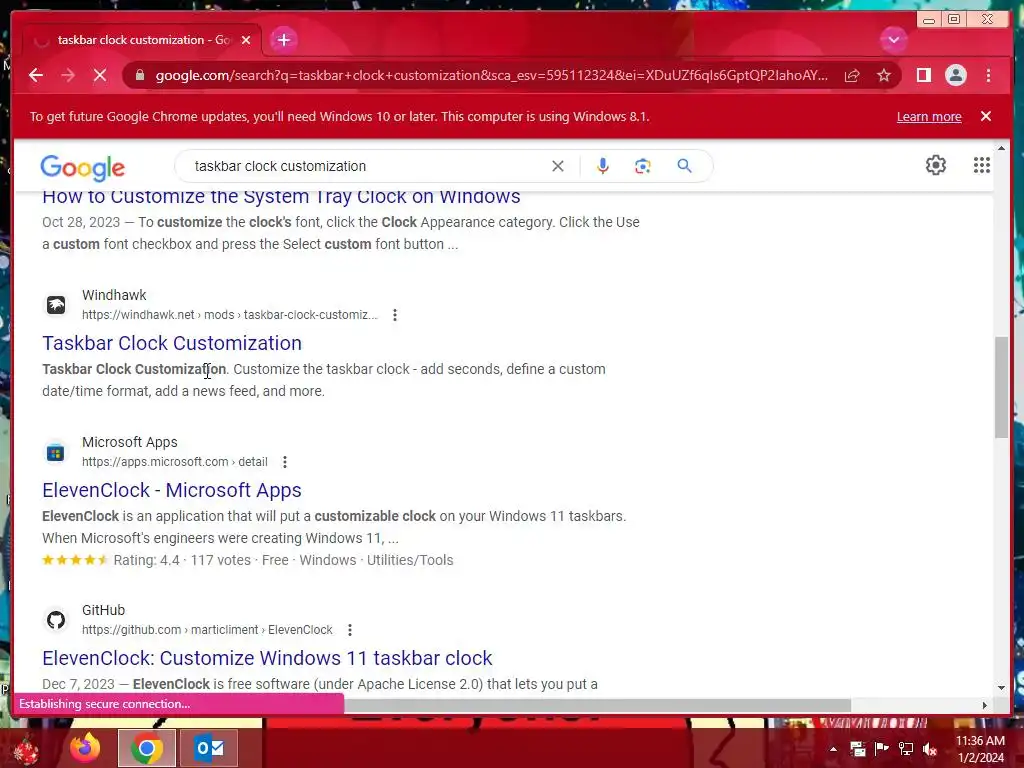Open Google quick settings gear

936,165
